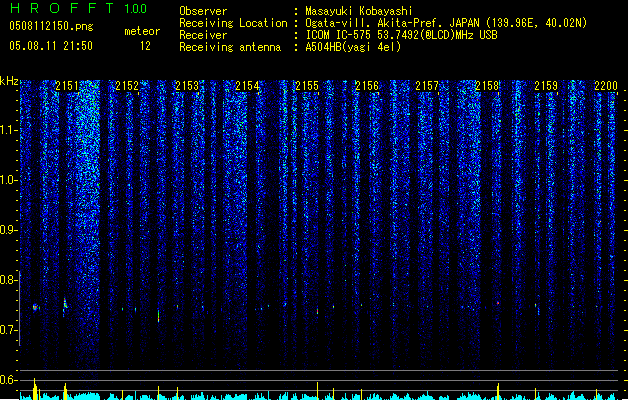Click the meteor count value 12
Viewport: 629px width, 400px height.
[145, 46]
